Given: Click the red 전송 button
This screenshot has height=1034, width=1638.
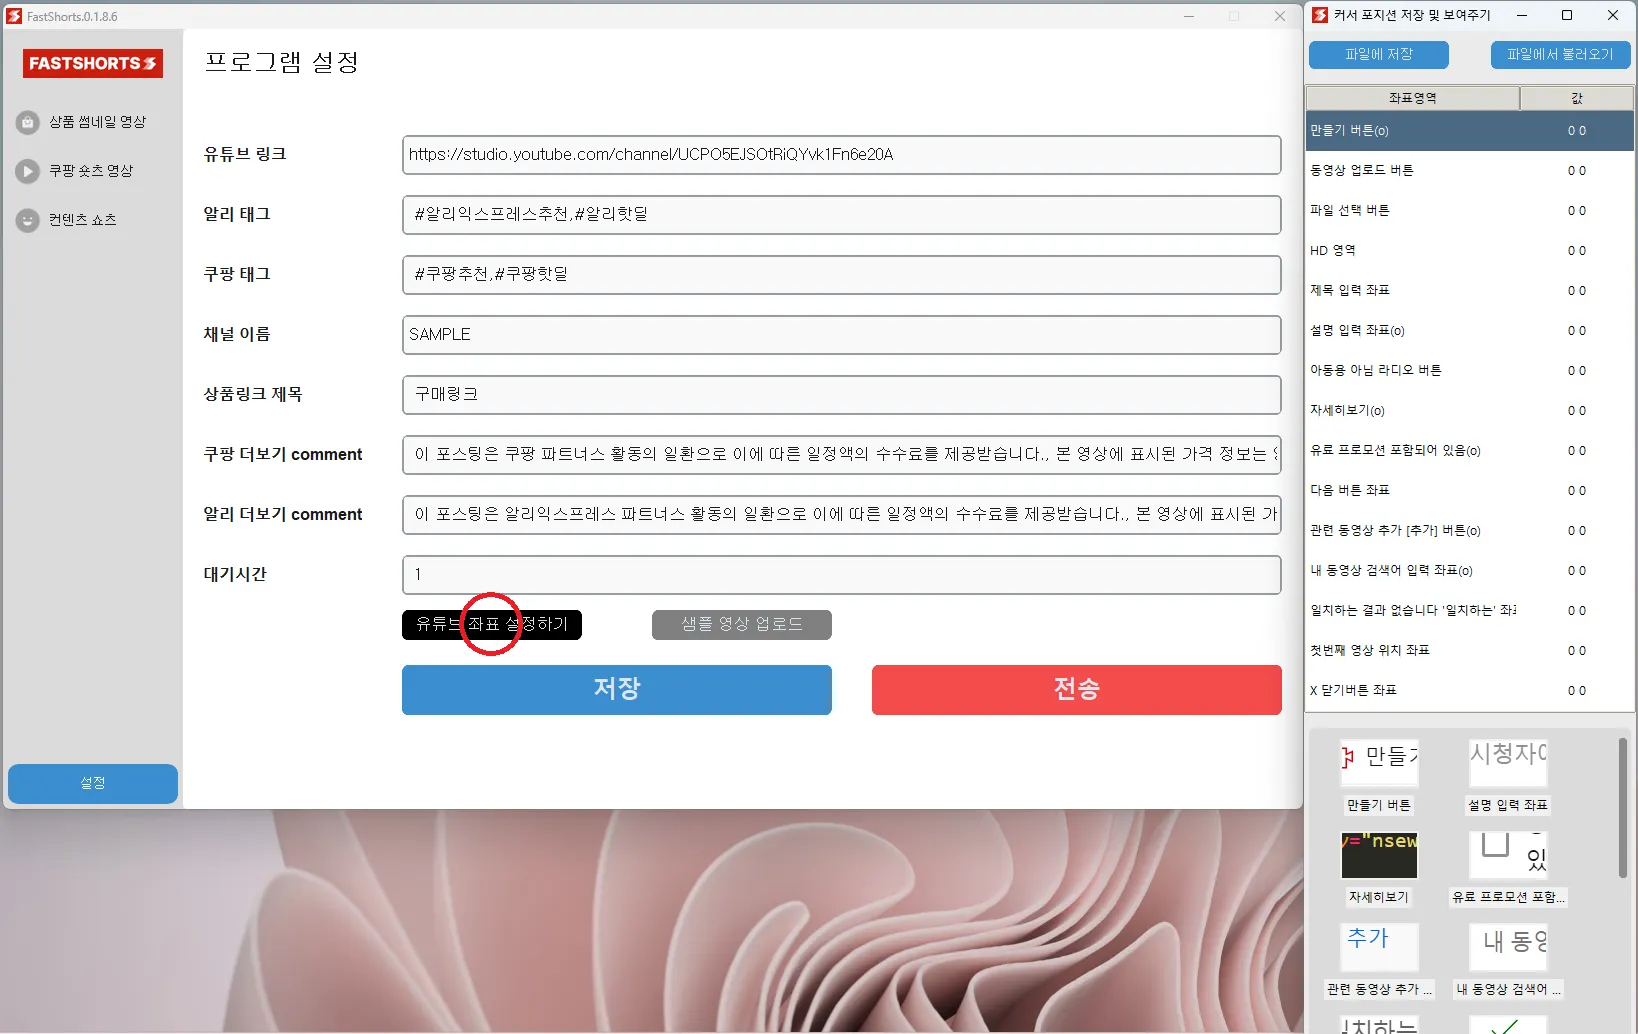Looking at the screenshot, I should click(x=1077, y=690).
